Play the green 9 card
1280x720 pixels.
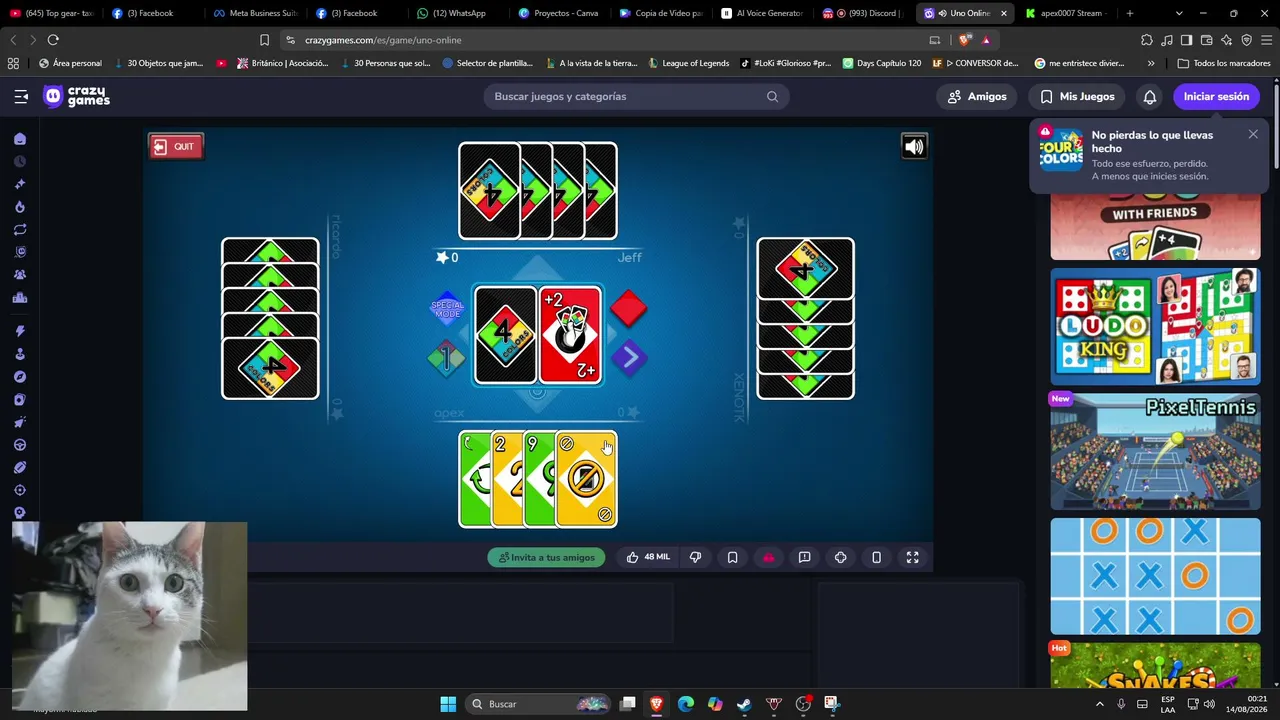(539, 479)
